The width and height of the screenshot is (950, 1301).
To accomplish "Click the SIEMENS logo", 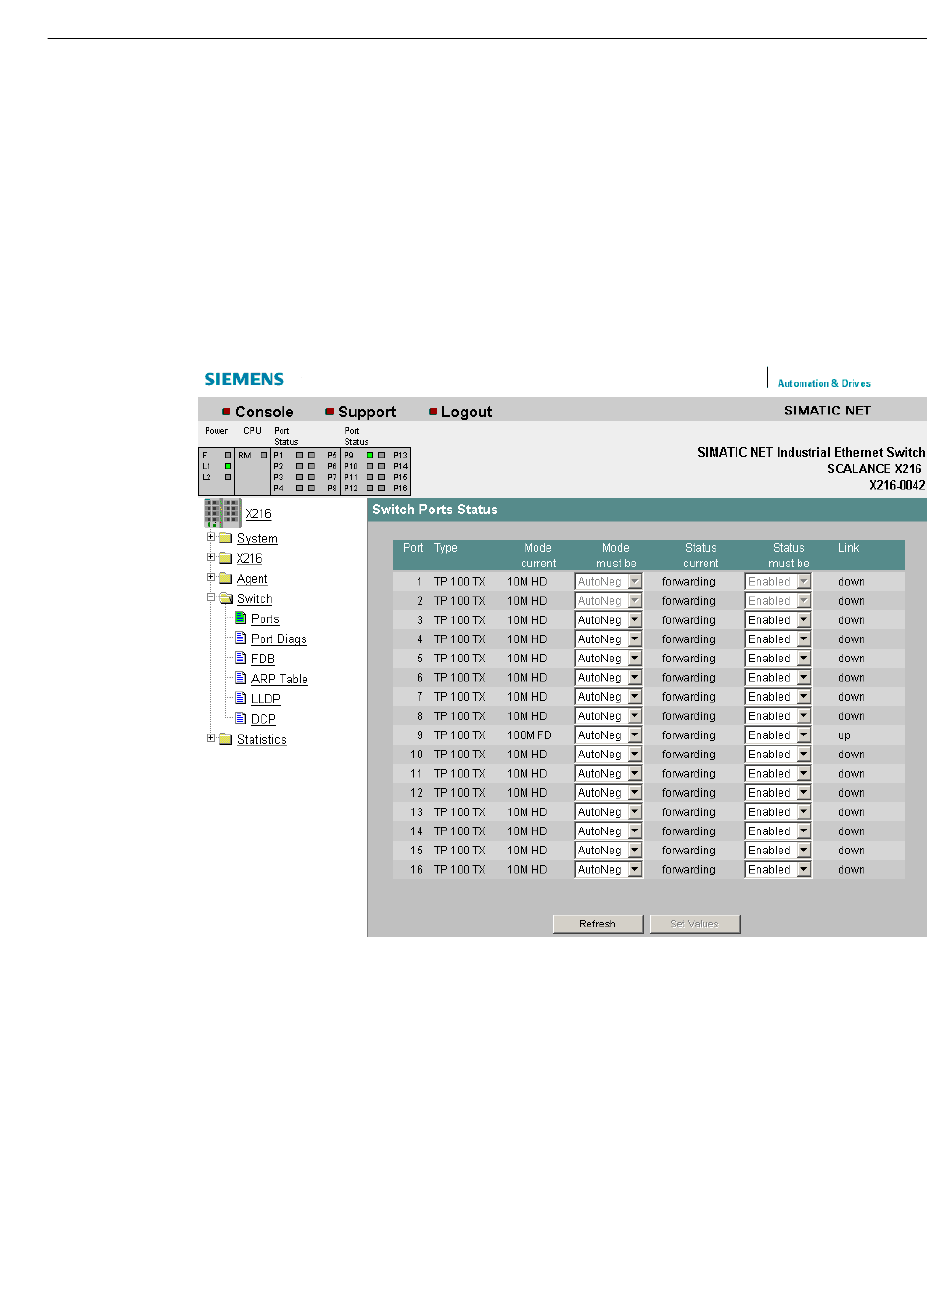I will point(244,379).
